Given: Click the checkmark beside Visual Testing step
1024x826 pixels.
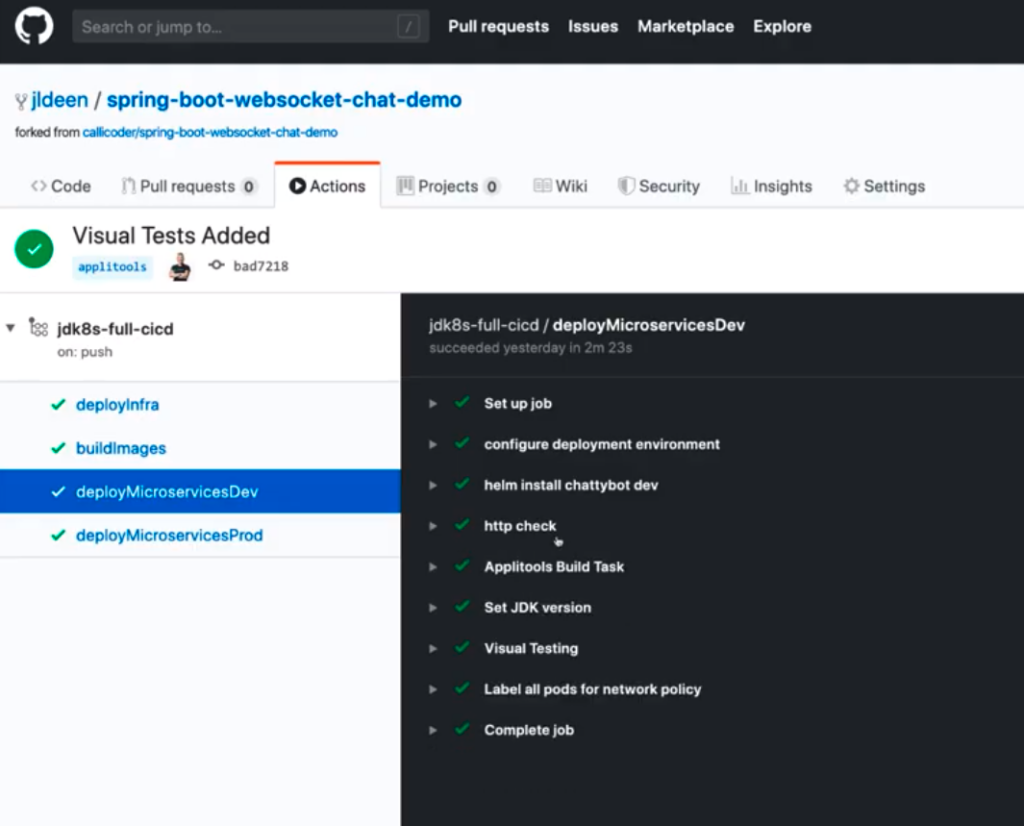Looking at the screenshot, I should pos(462,648).
